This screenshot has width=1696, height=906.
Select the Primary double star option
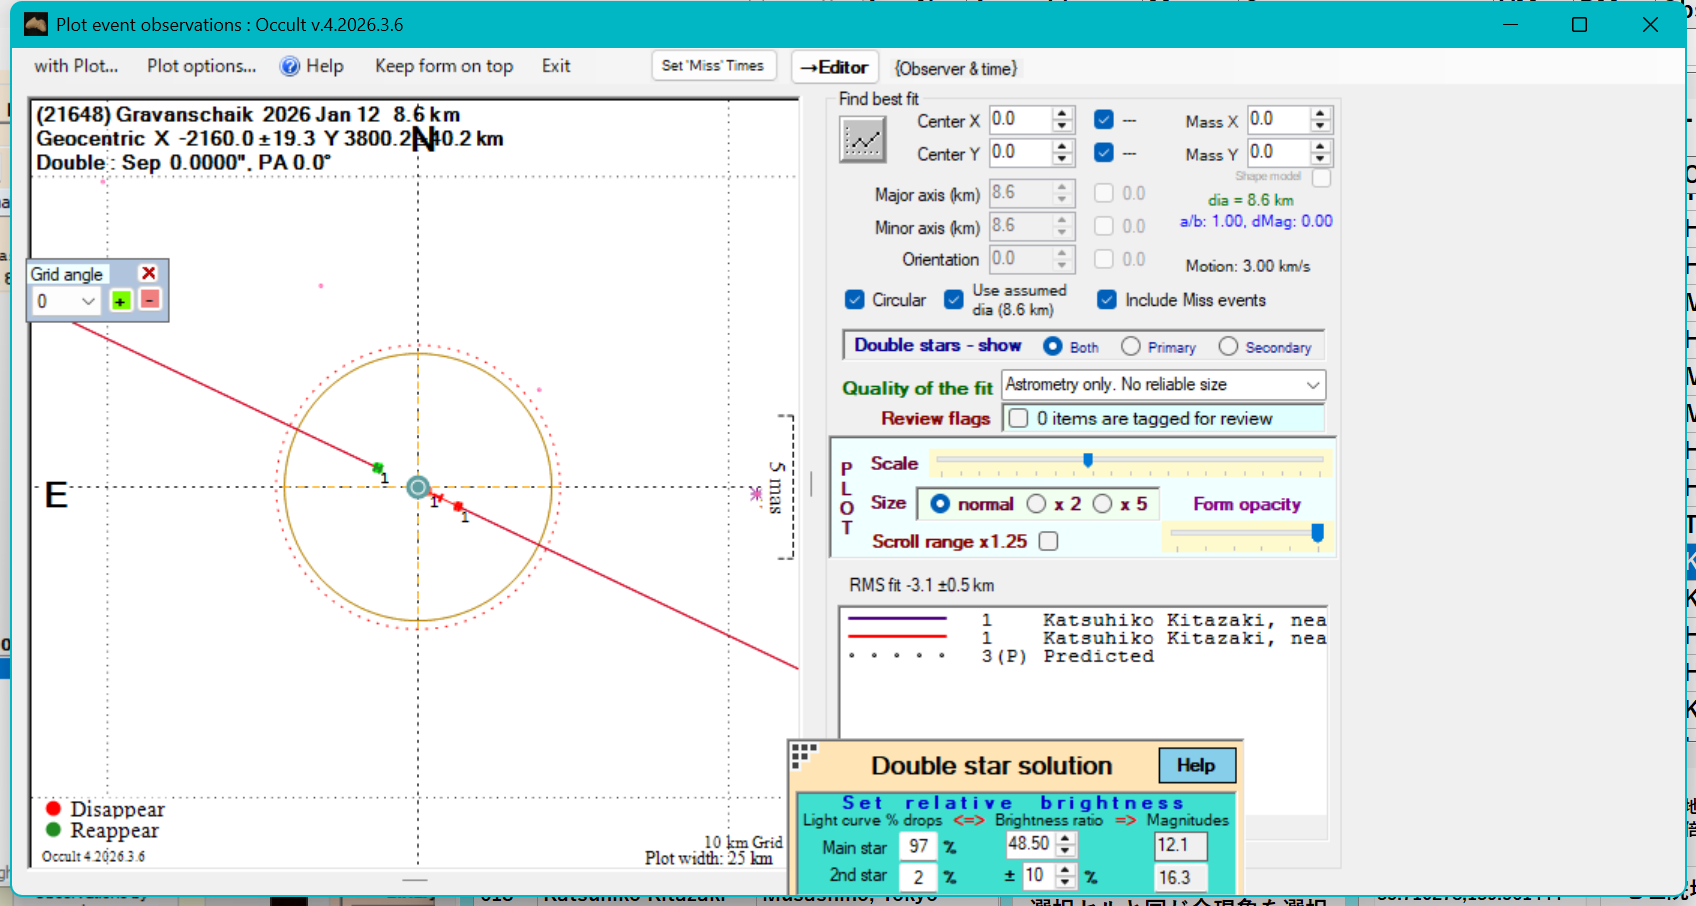click(x=1131, y=346)
